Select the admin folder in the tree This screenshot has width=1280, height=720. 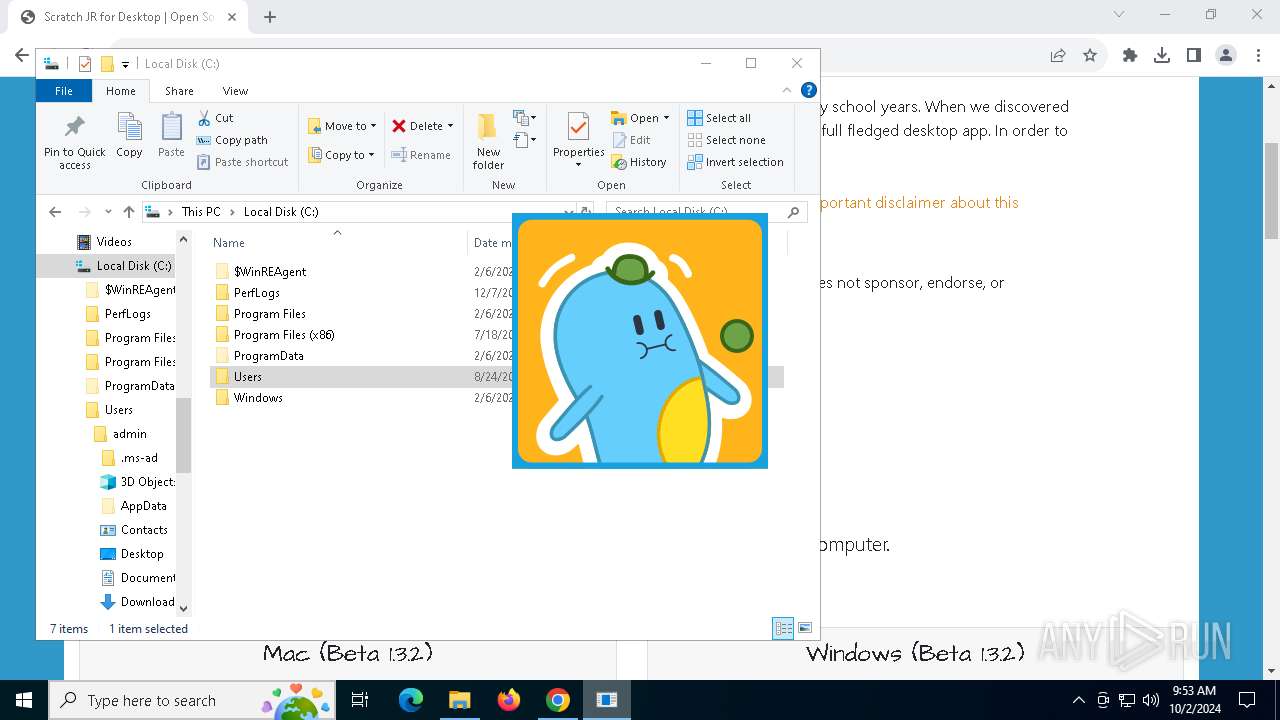coord(130,434)
